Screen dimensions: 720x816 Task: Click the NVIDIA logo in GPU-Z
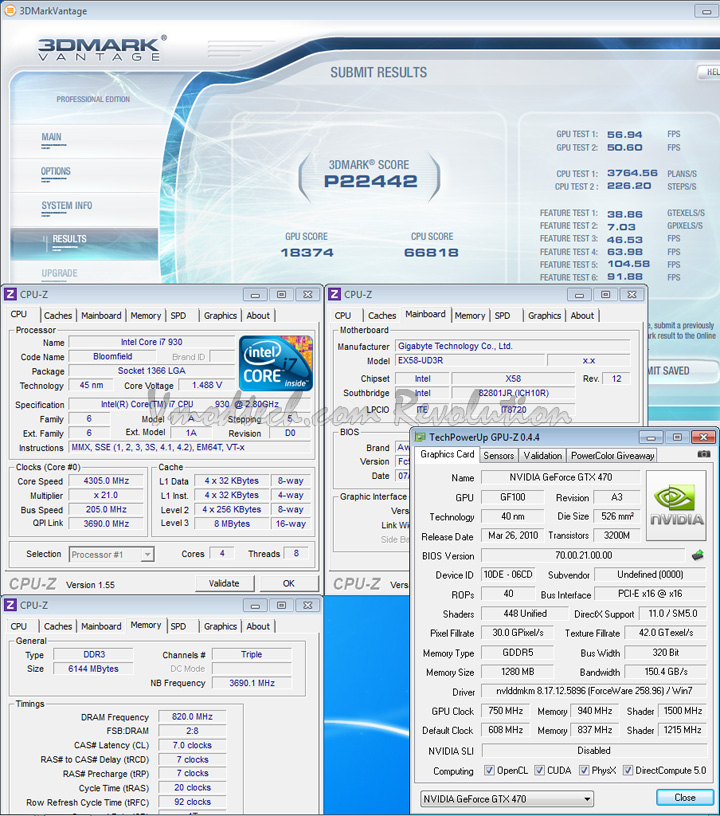point(676,505)
